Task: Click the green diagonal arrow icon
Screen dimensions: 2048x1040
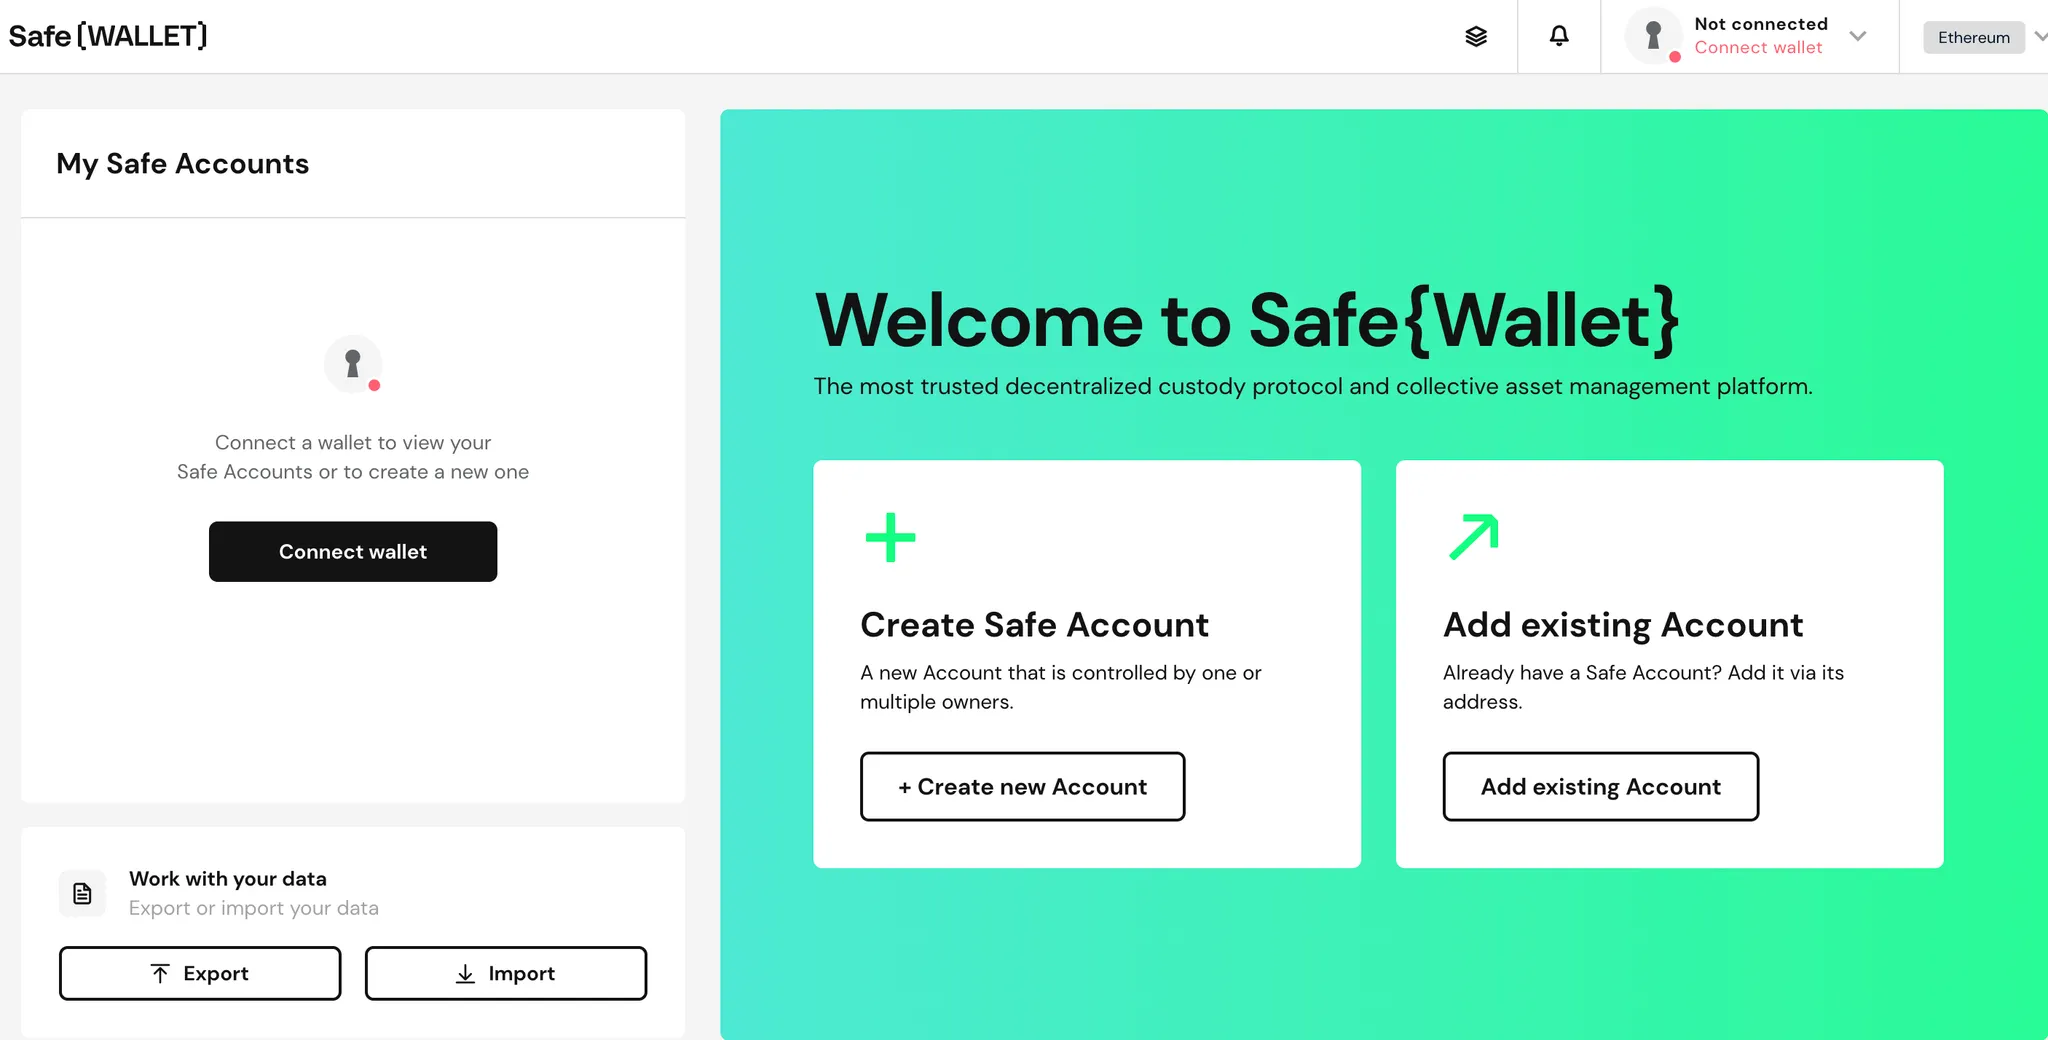Action: pos(1474,537)
